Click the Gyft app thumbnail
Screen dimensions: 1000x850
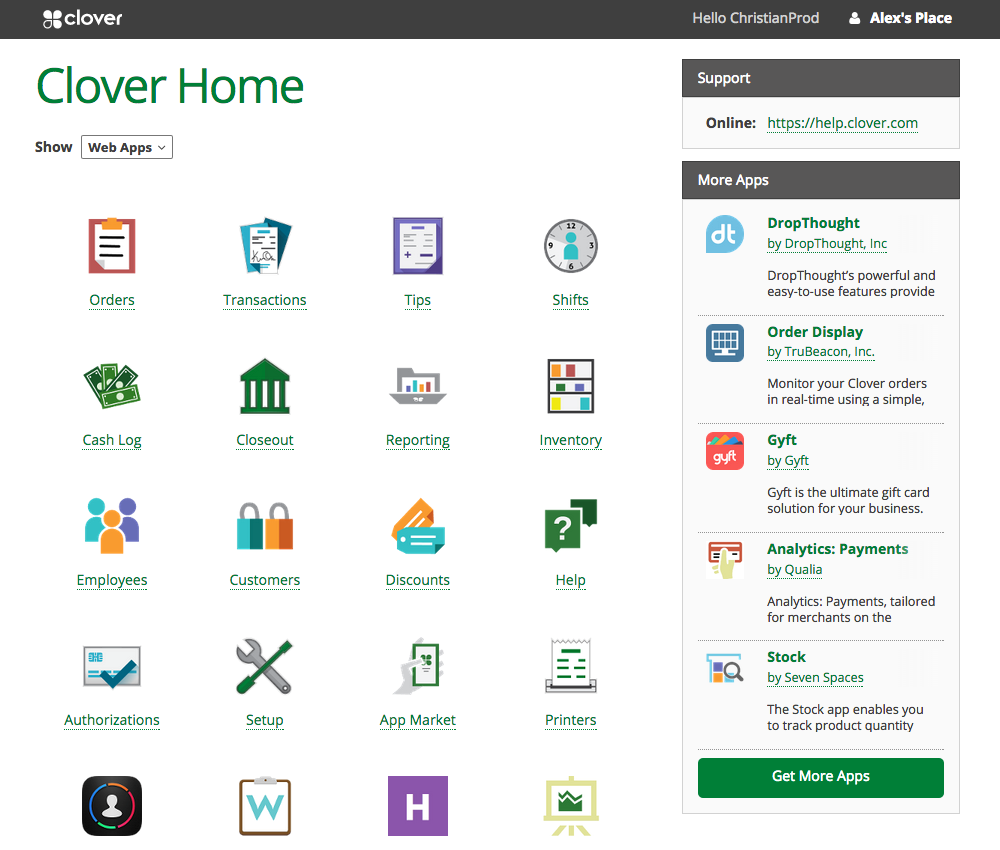click(725, 451)
